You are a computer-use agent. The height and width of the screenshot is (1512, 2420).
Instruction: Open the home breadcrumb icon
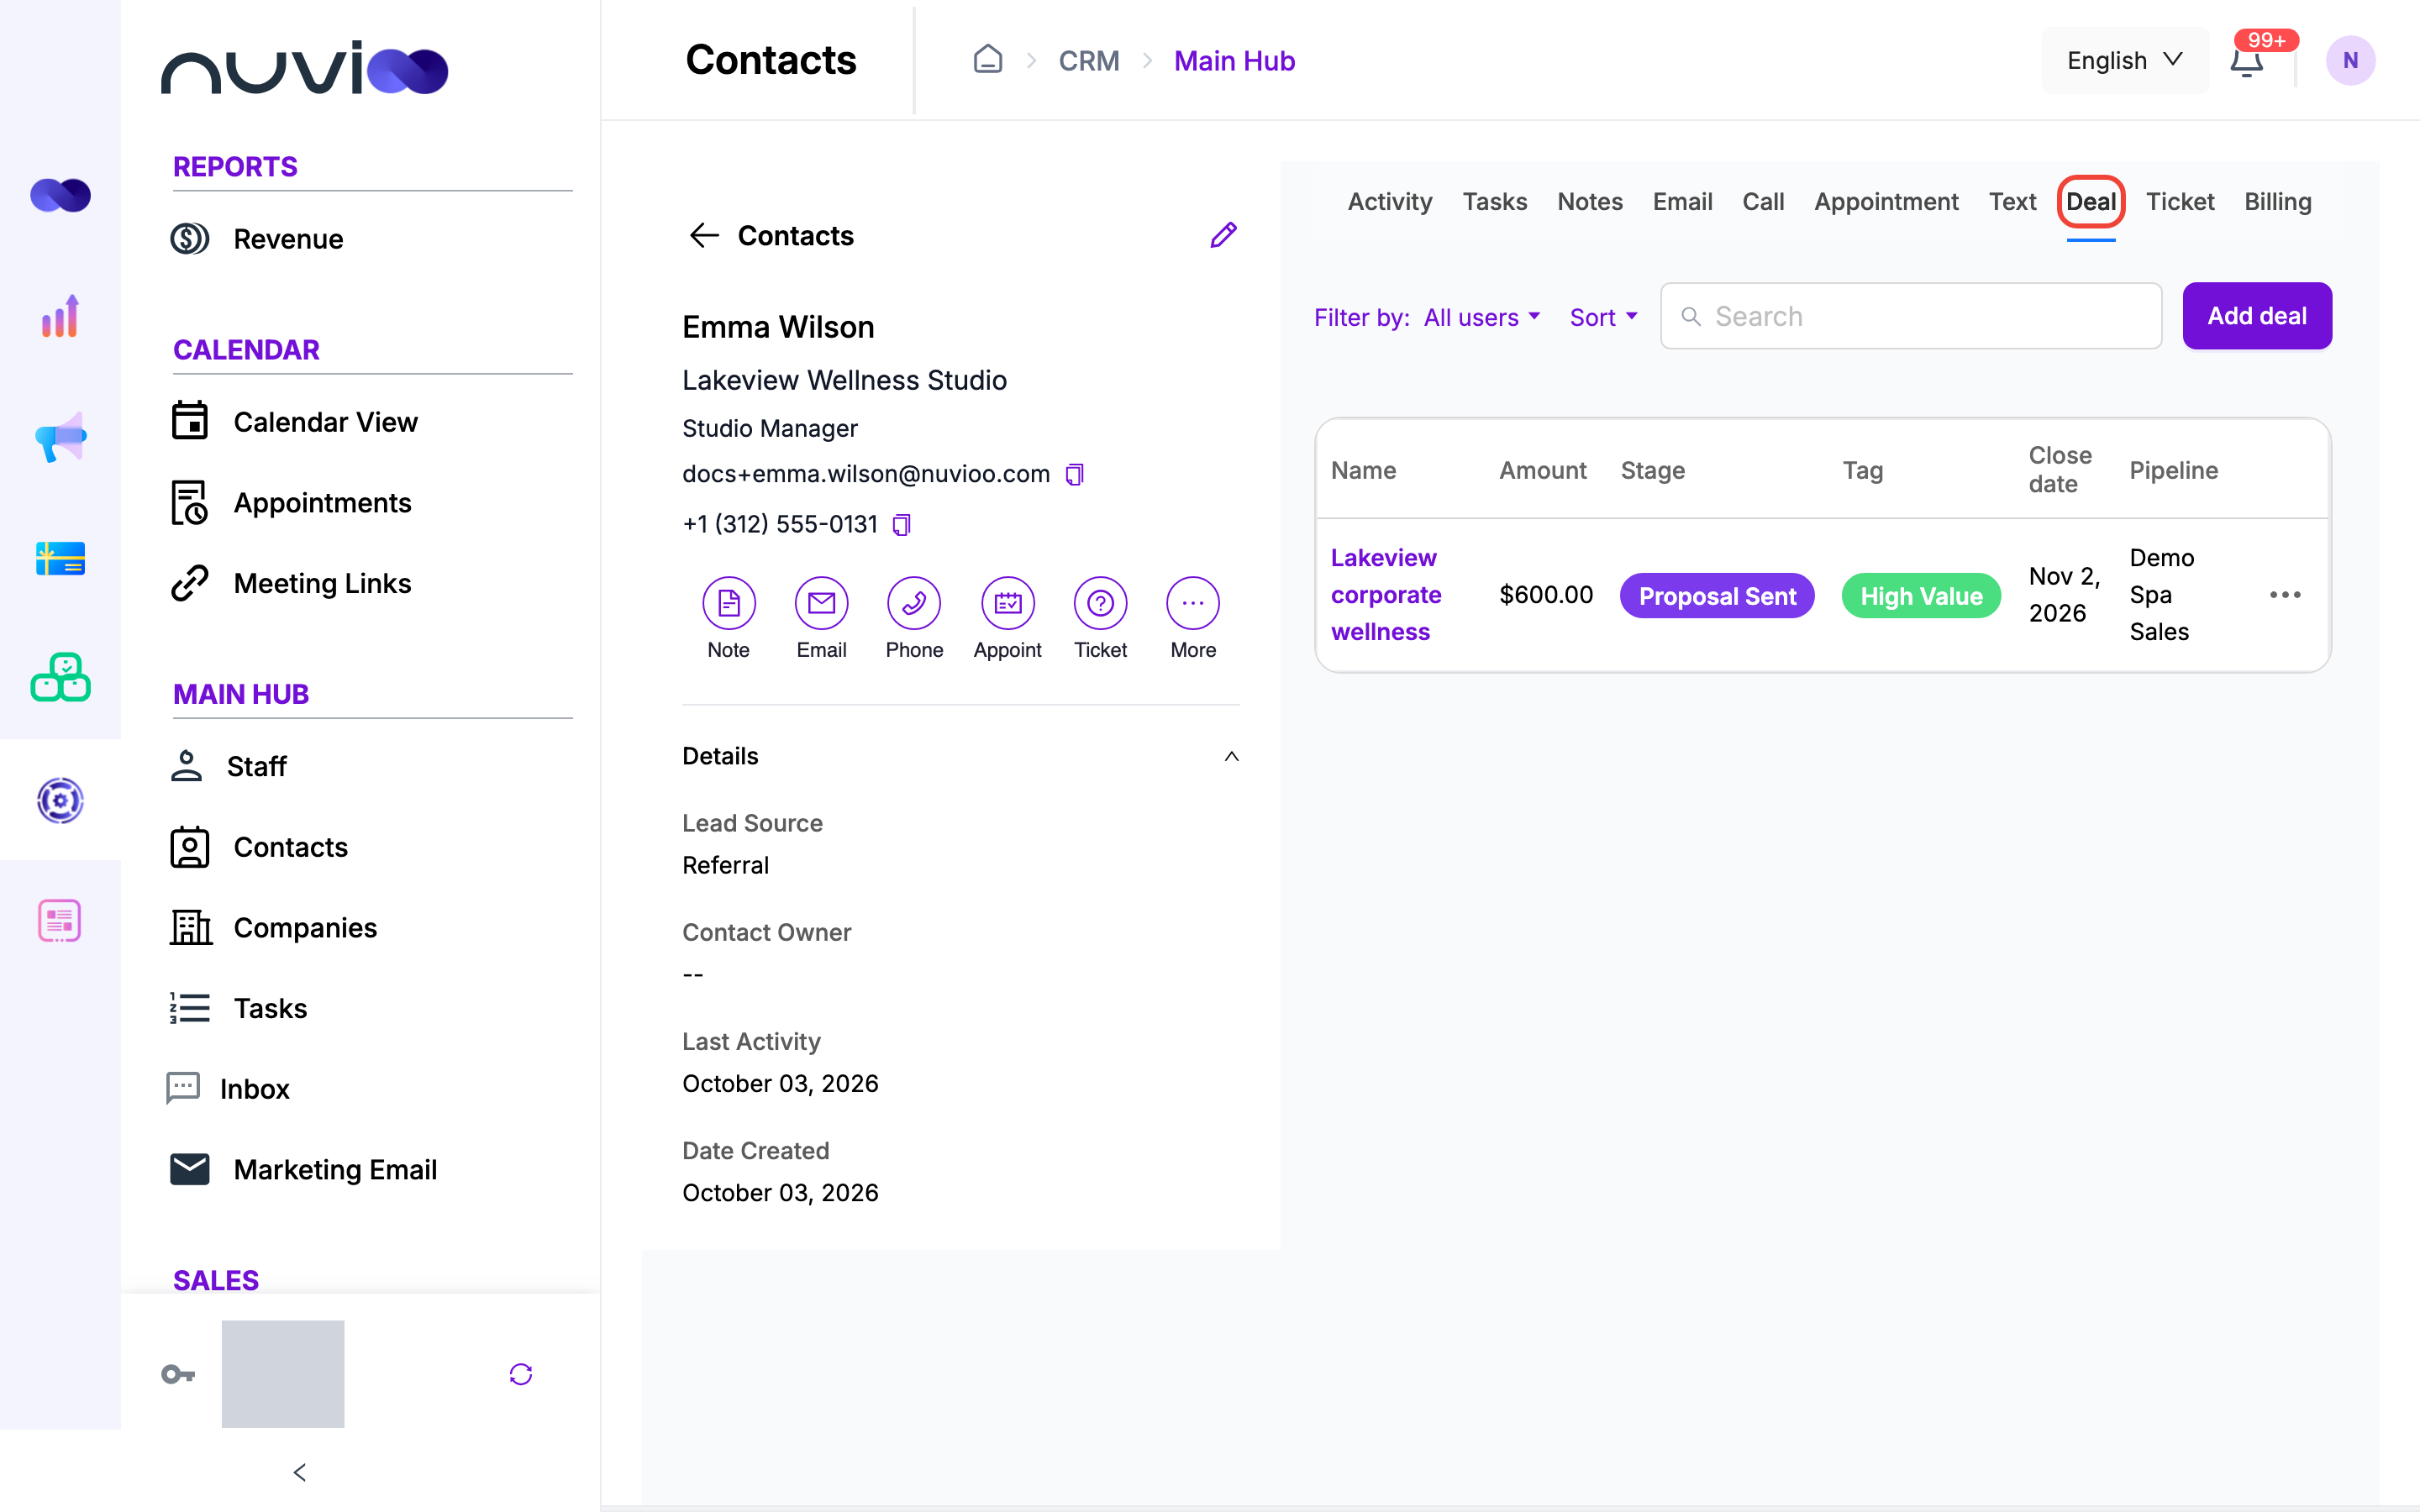pyautogui.click(x=987, y=60)
